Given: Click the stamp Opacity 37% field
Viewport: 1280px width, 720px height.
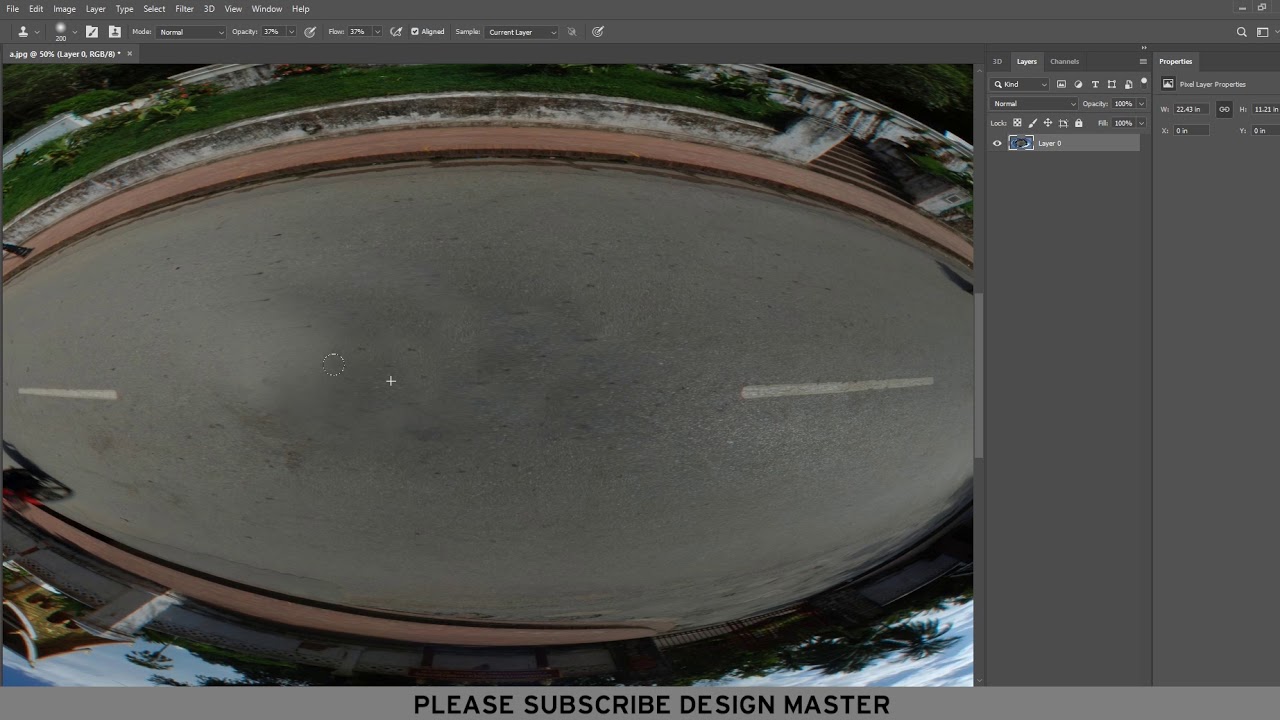Looking at the screenshot, I should click(273, 32).
